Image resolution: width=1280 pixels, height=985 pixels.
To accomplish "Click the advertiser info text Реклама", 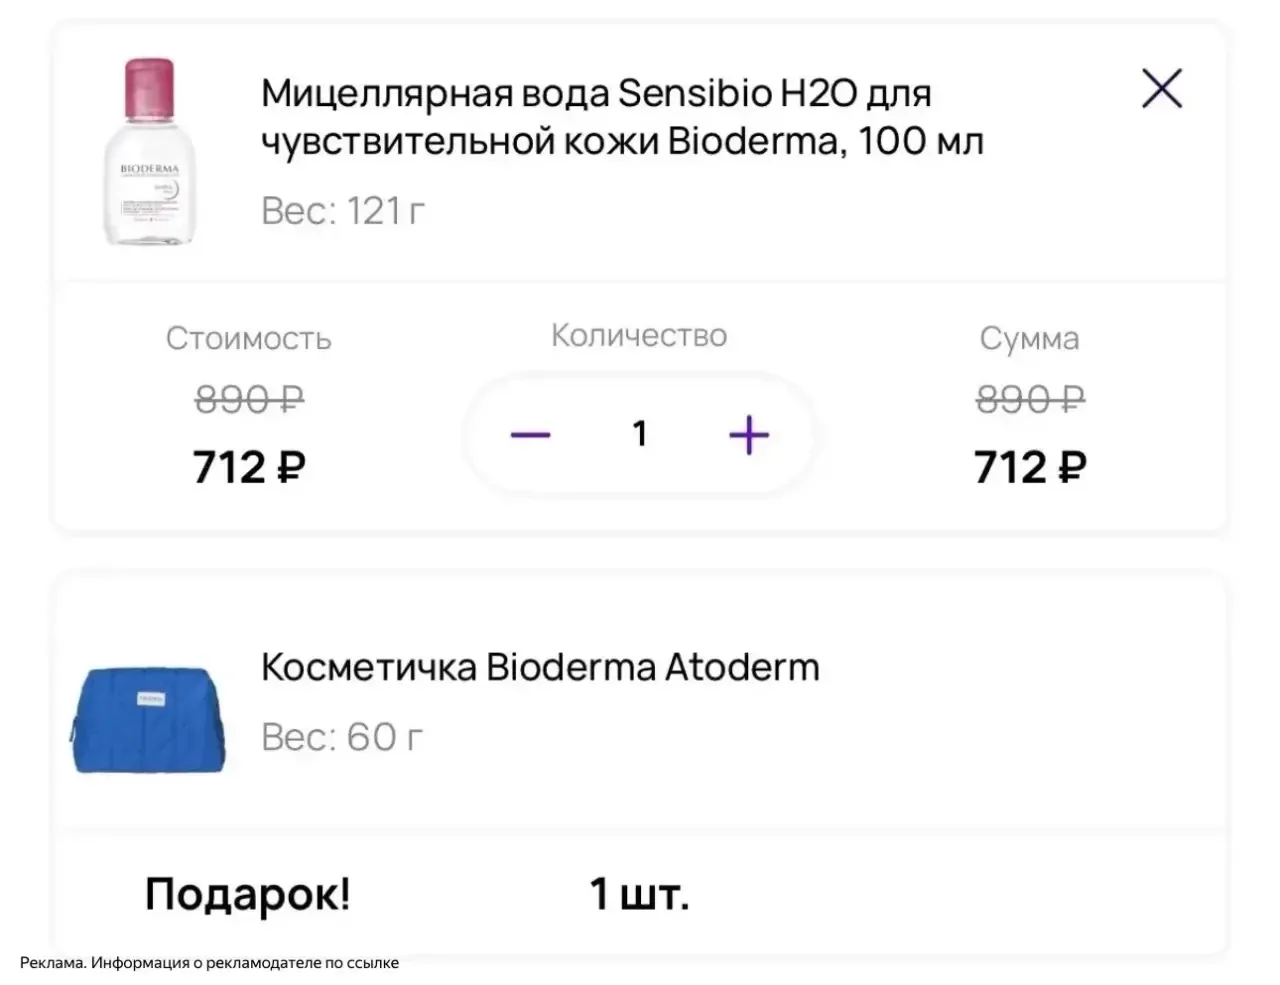I will [209, 963].
